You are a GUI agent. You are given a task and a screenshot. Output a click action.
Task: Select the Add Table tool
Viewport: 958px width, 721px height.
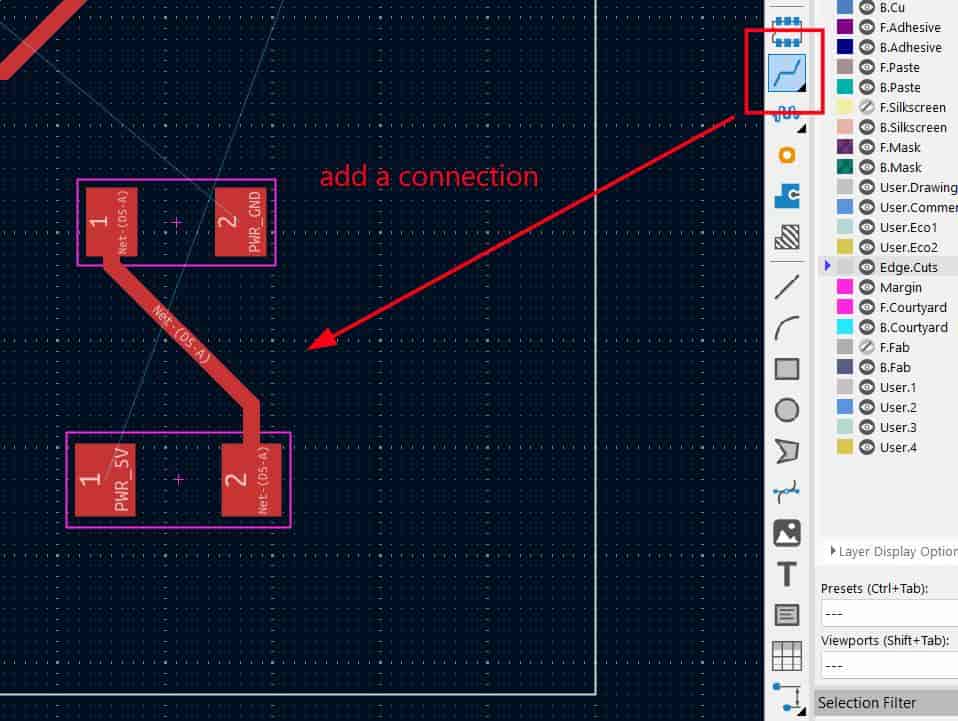(787, 656)
